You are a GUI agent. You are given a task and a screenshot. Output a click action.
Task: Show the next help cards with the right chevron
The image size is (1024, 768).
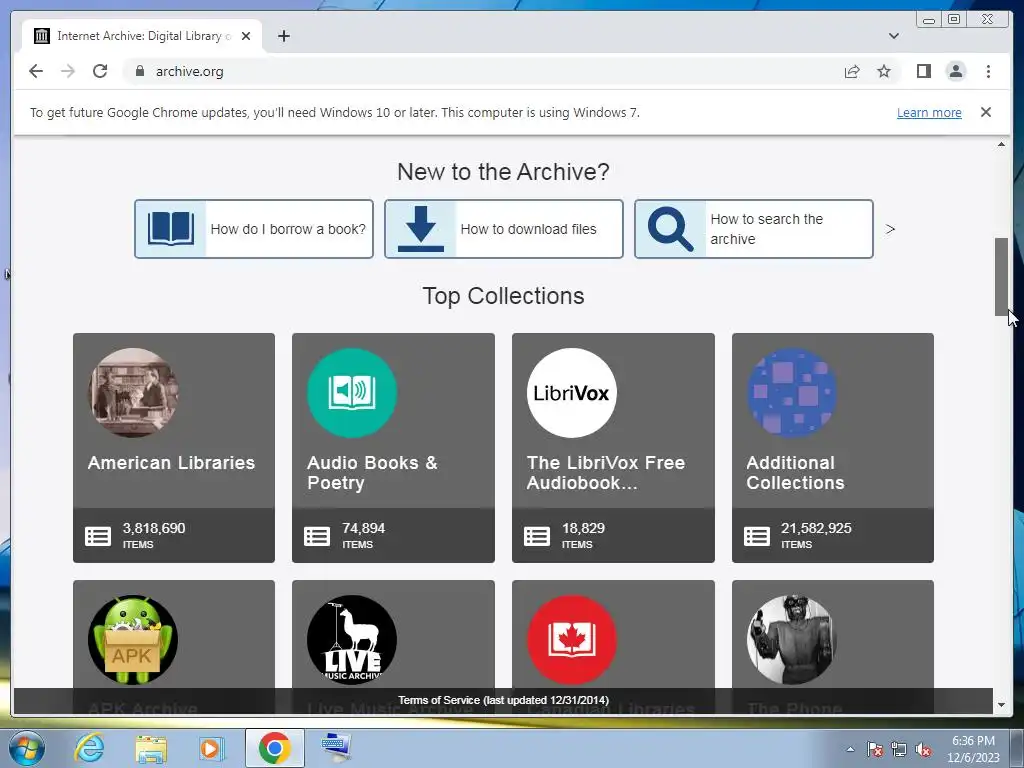pyautogui.click(x=889, y=229)
